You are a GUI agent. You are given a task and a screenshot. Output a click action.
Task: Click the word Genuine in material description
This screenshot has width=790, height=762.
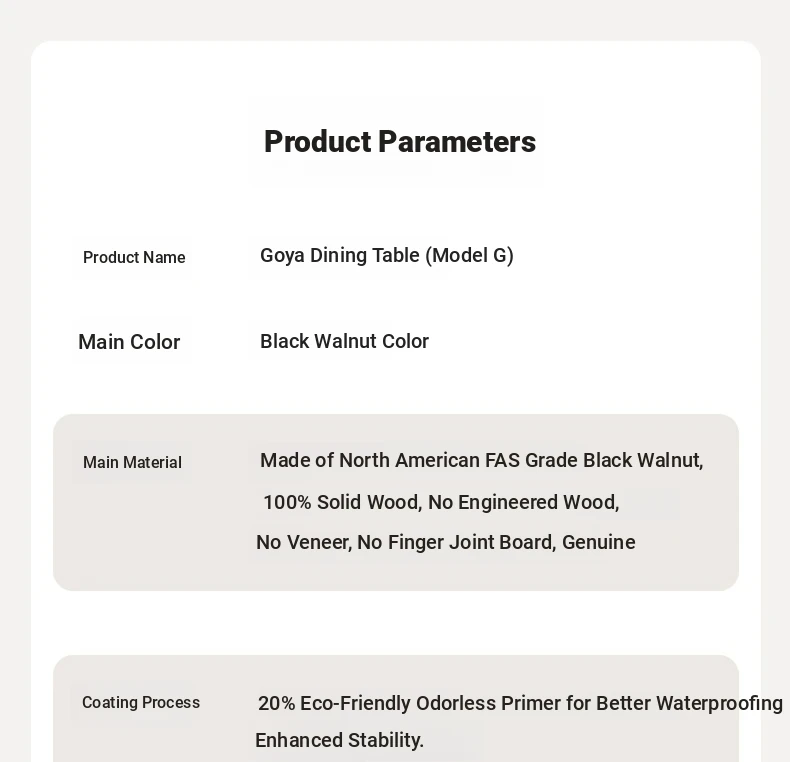tap(599, 543)
